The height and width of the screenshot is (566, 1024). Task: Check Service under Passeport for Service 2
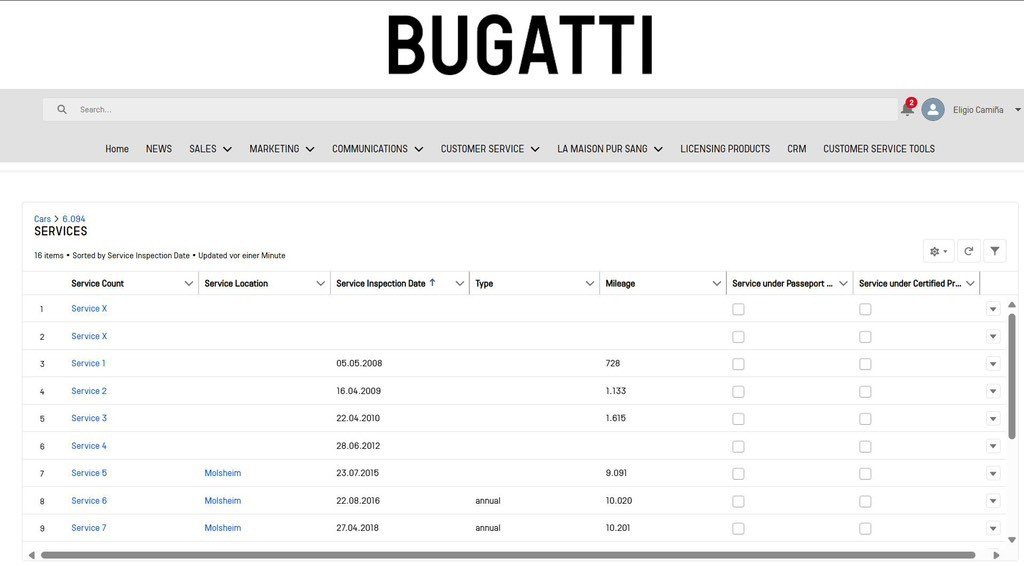(738, 392)
